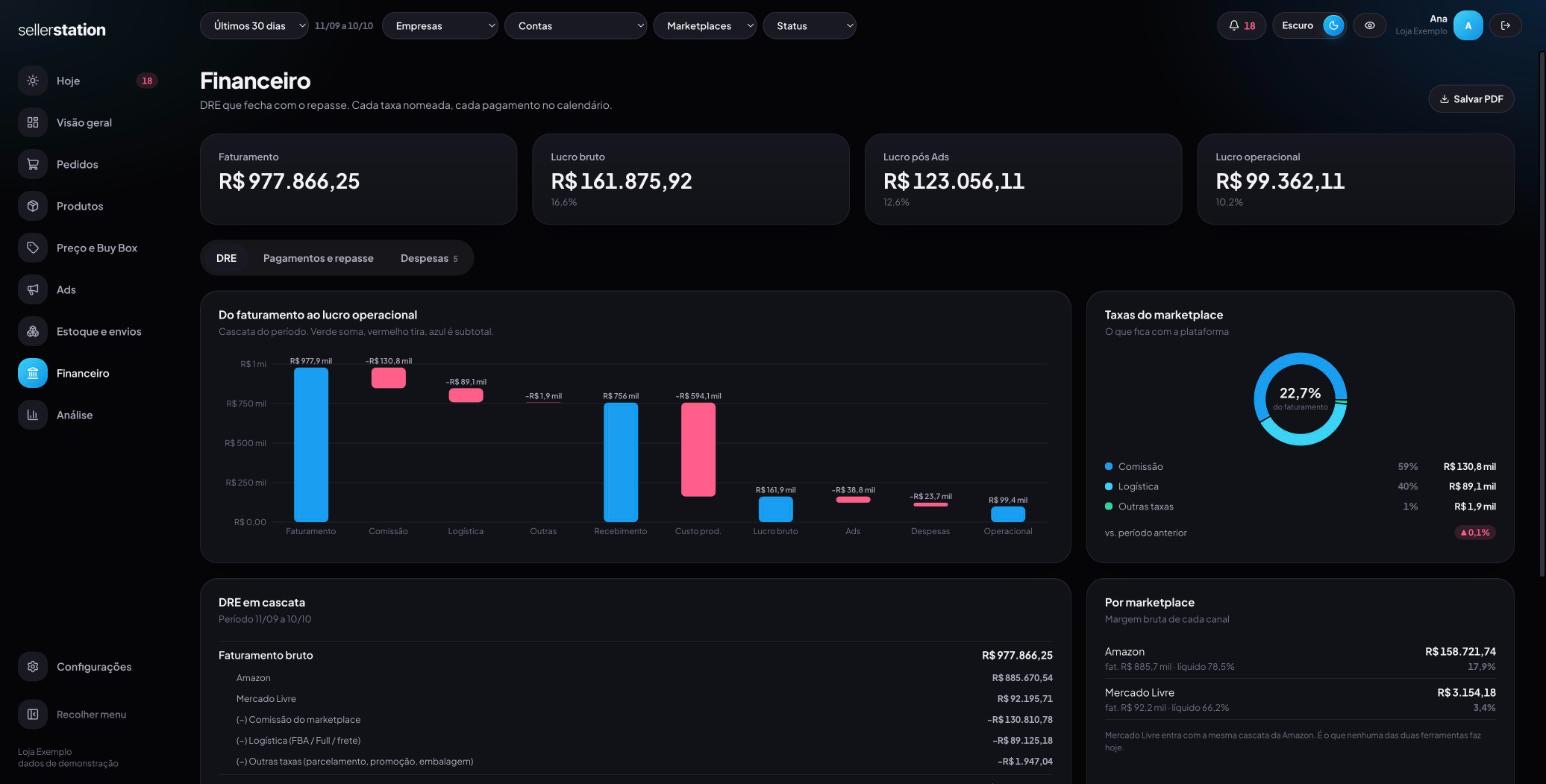Screen dimensions: 1546x784
Task: Open the Análise chart icon
Action: click(x=33, y=415)
